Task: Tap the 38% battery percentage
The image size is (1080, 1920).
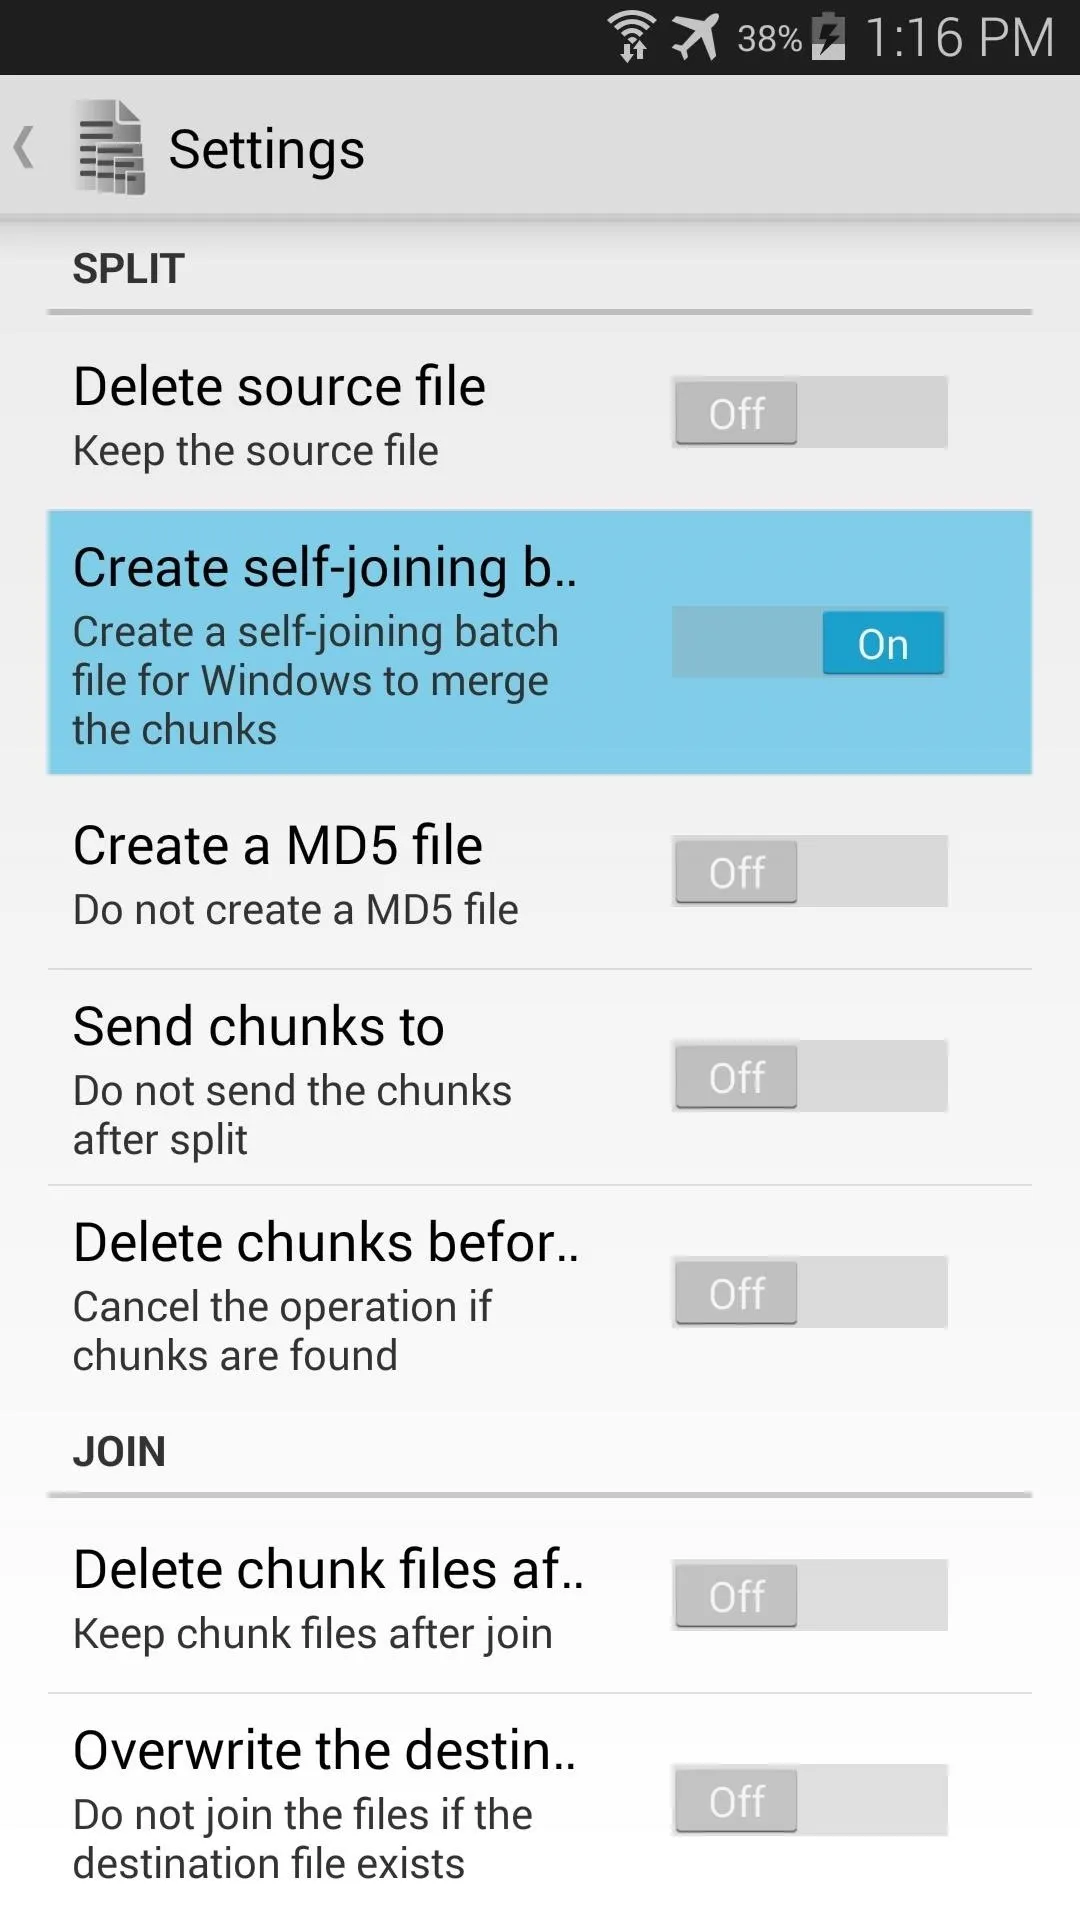Action: [769, 39]
